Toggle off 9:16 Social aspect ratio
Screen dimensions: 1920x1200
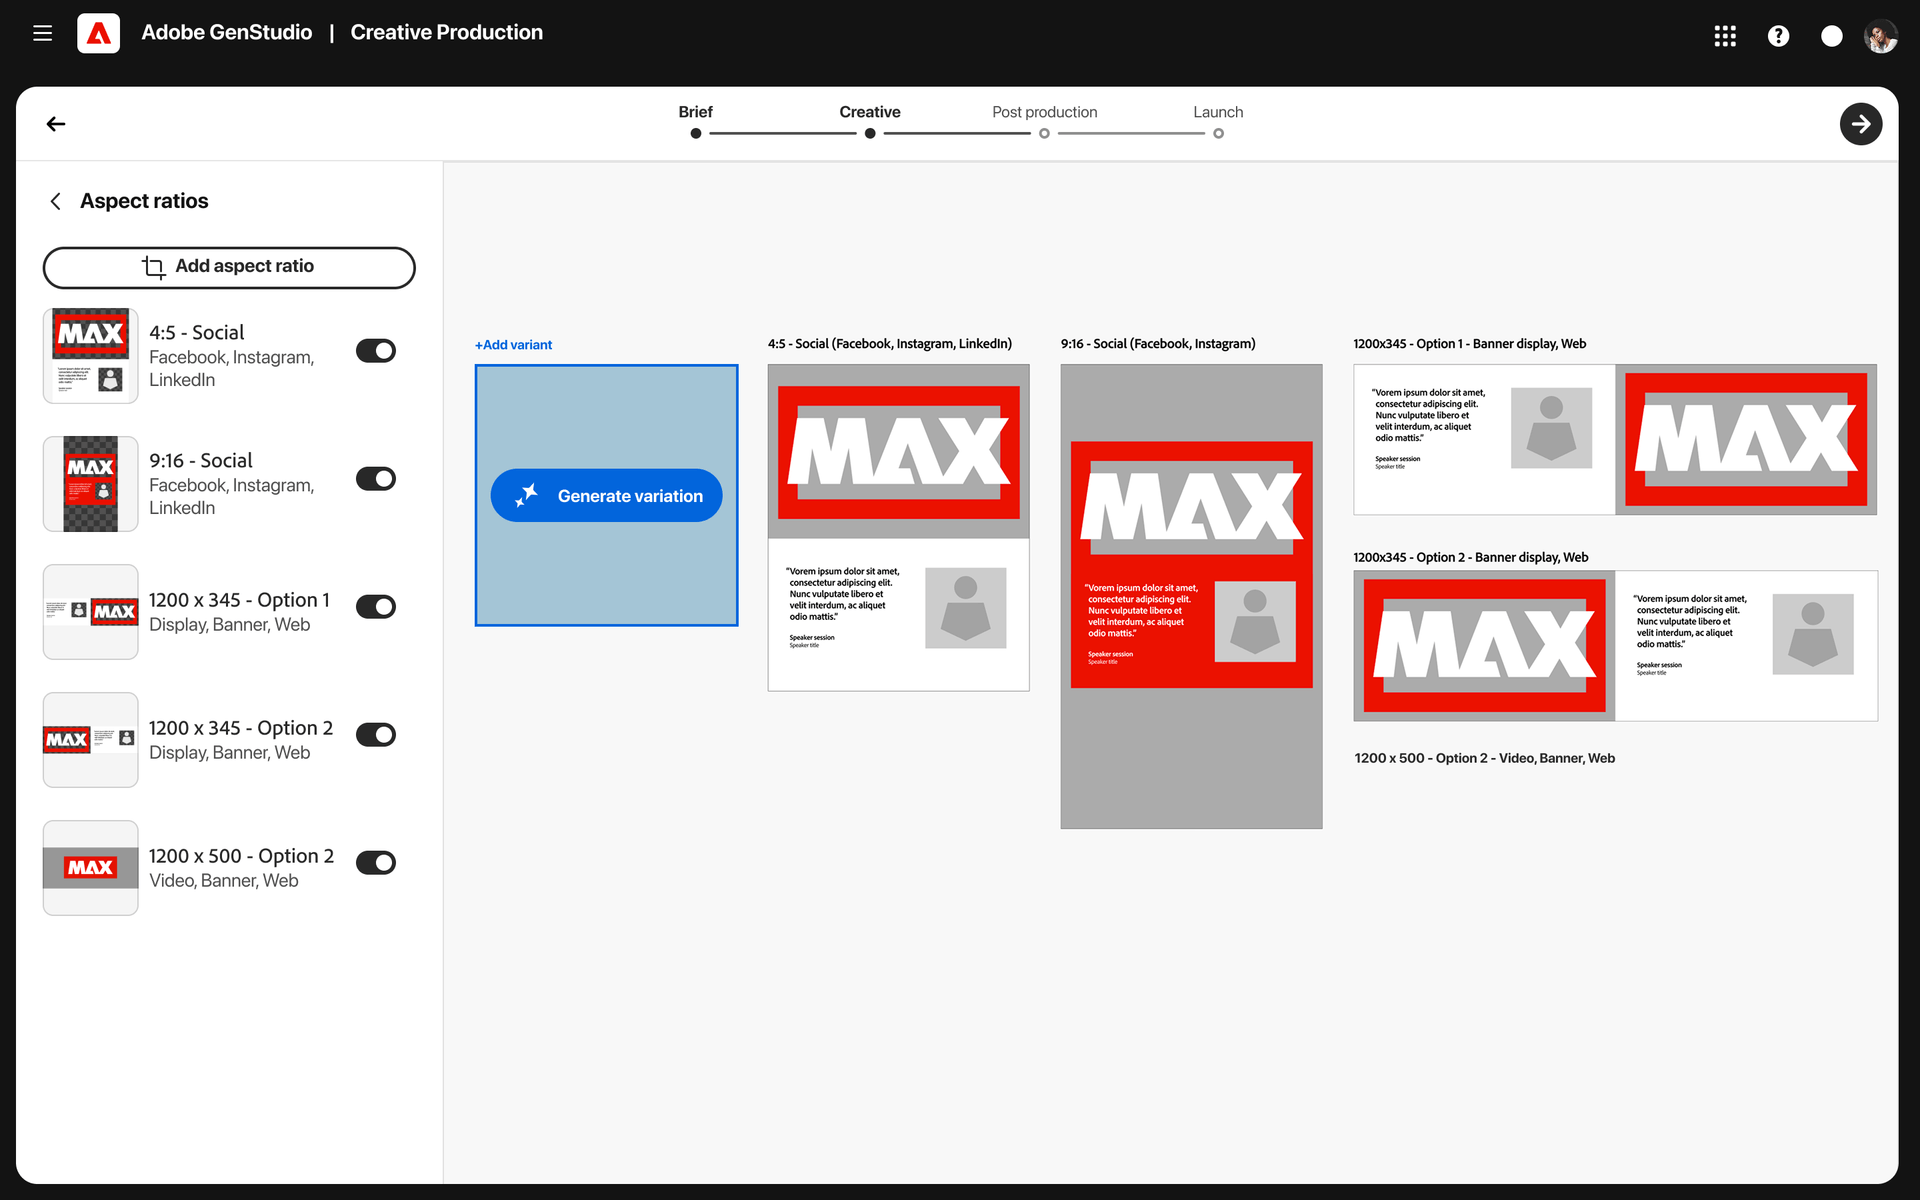376,479
